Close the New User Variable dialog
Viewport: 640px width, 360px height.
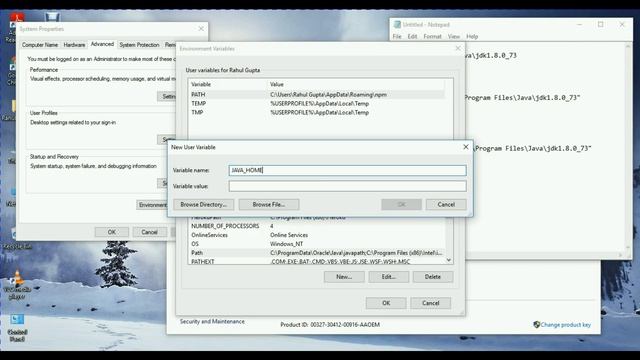tap(466, 147)
